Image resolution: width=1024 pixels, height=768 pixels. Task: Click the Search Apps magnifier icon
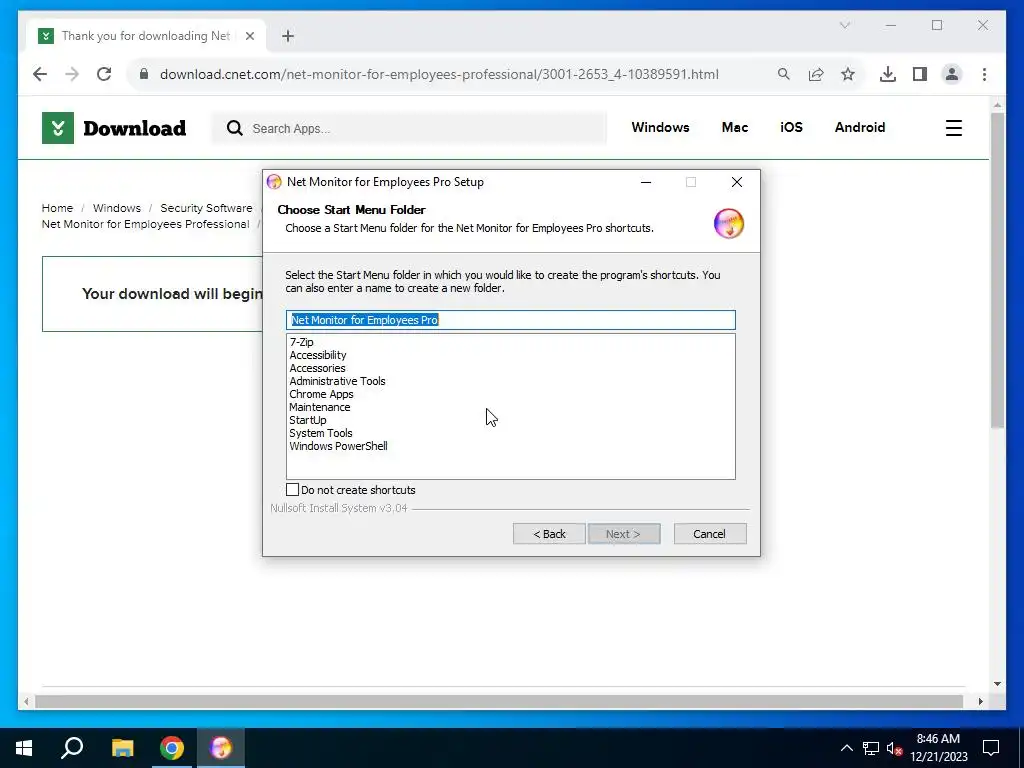(x=234, y=128)
